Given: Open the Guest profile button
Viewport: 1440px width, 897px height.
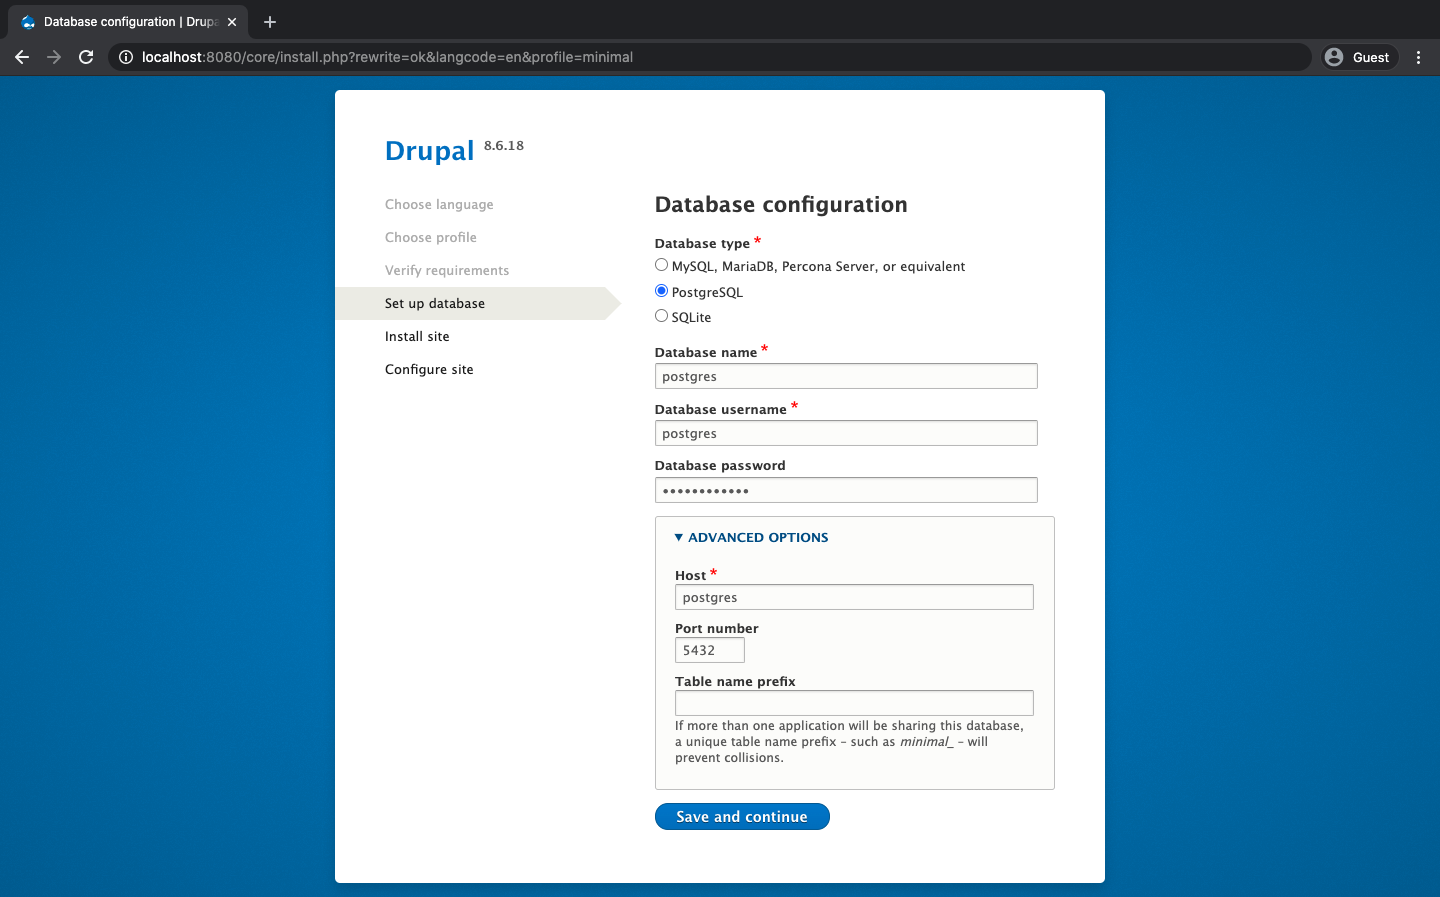Looking at the screenshot, I should click(x=1359, y=57).
